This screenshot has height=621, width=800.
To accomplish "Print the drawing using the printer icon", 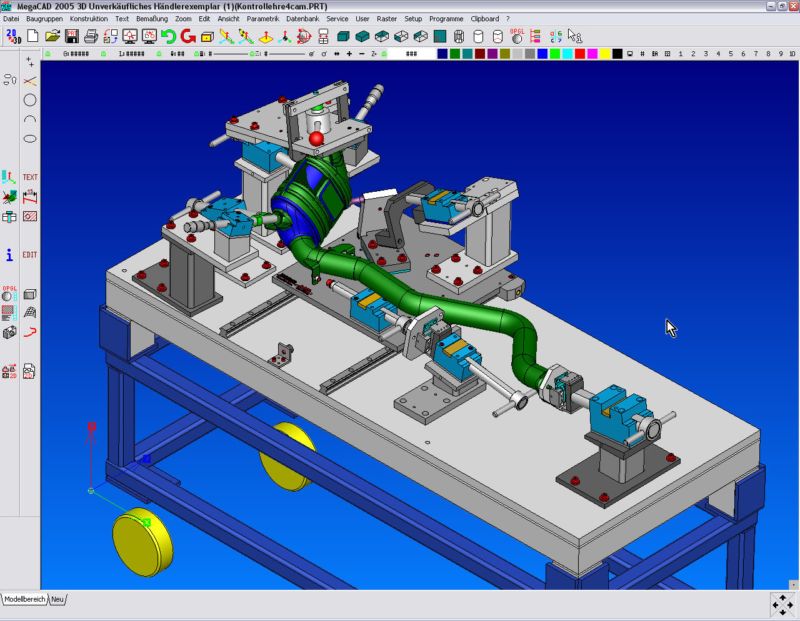I will (91, 36).
